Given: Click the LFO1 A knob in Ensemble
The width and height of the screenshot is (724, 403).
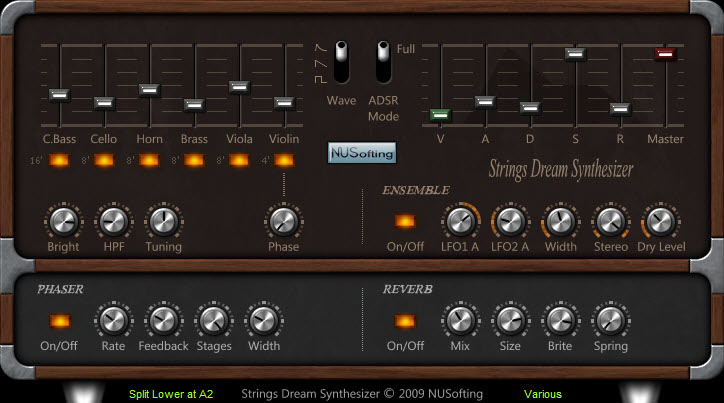Looking at the screenshot, I should tap(460, 220).
